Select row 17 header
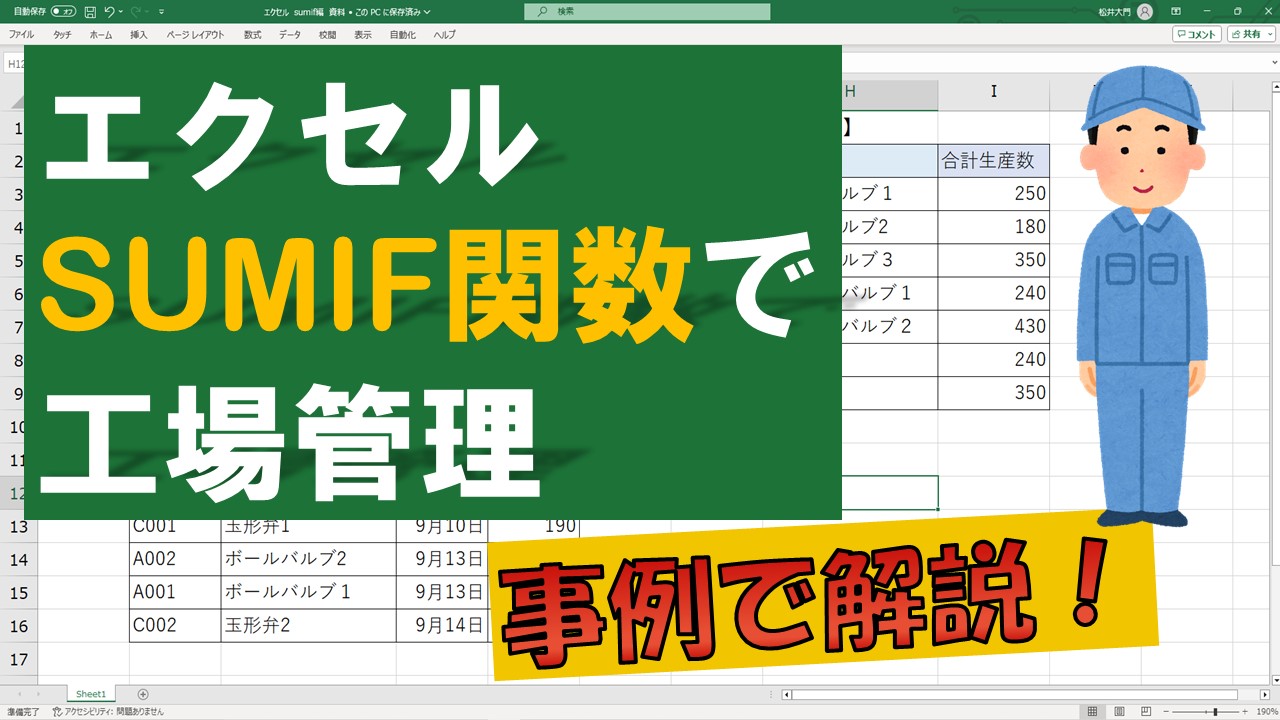The height and width of the screenshot is (720, 1280). click(19, 659)
